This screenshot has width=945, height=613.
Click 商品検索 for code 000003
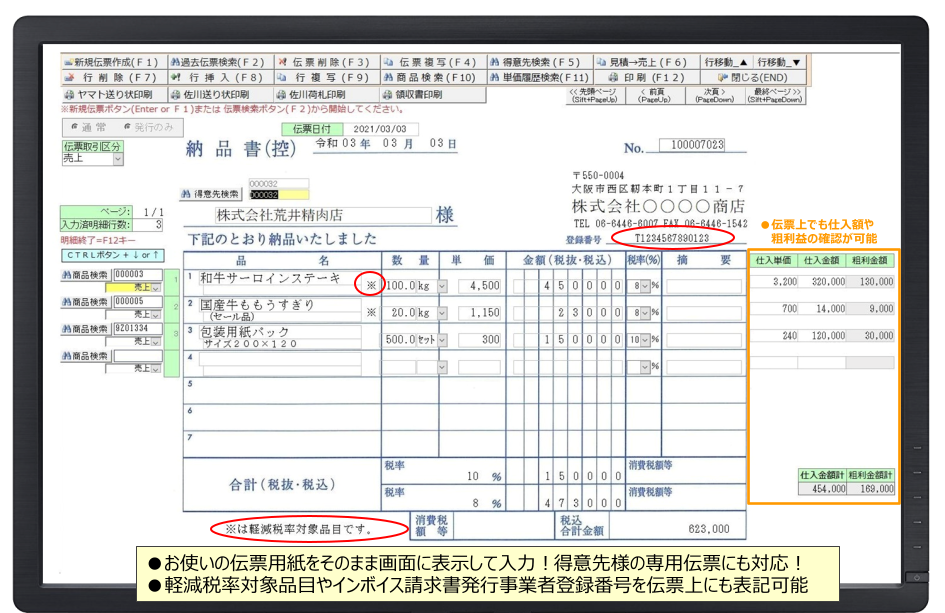coord(84,275)
